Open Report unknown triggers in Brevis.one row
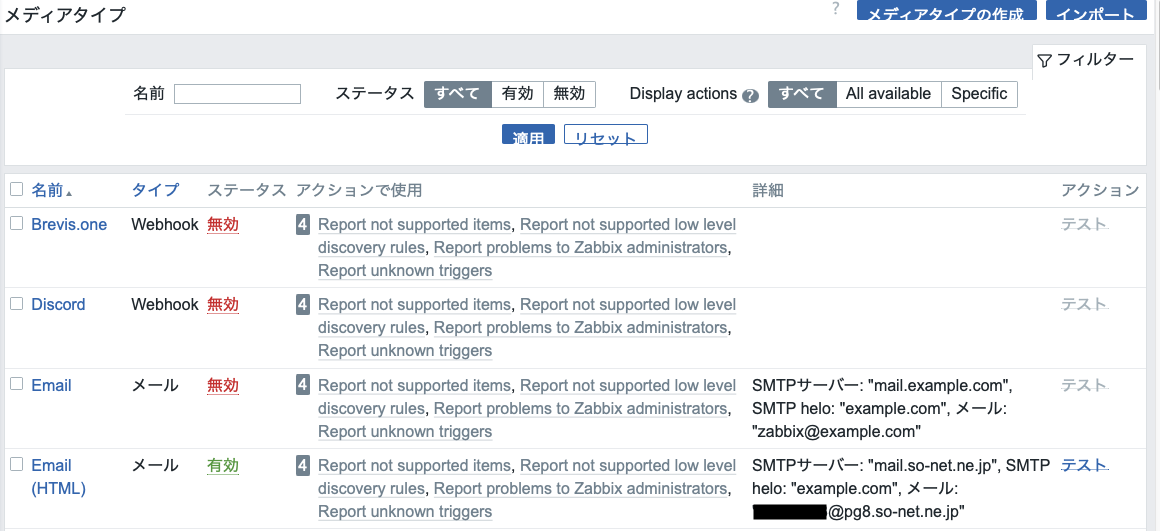This screenshot has height=531, width=1160. (405, 271)
